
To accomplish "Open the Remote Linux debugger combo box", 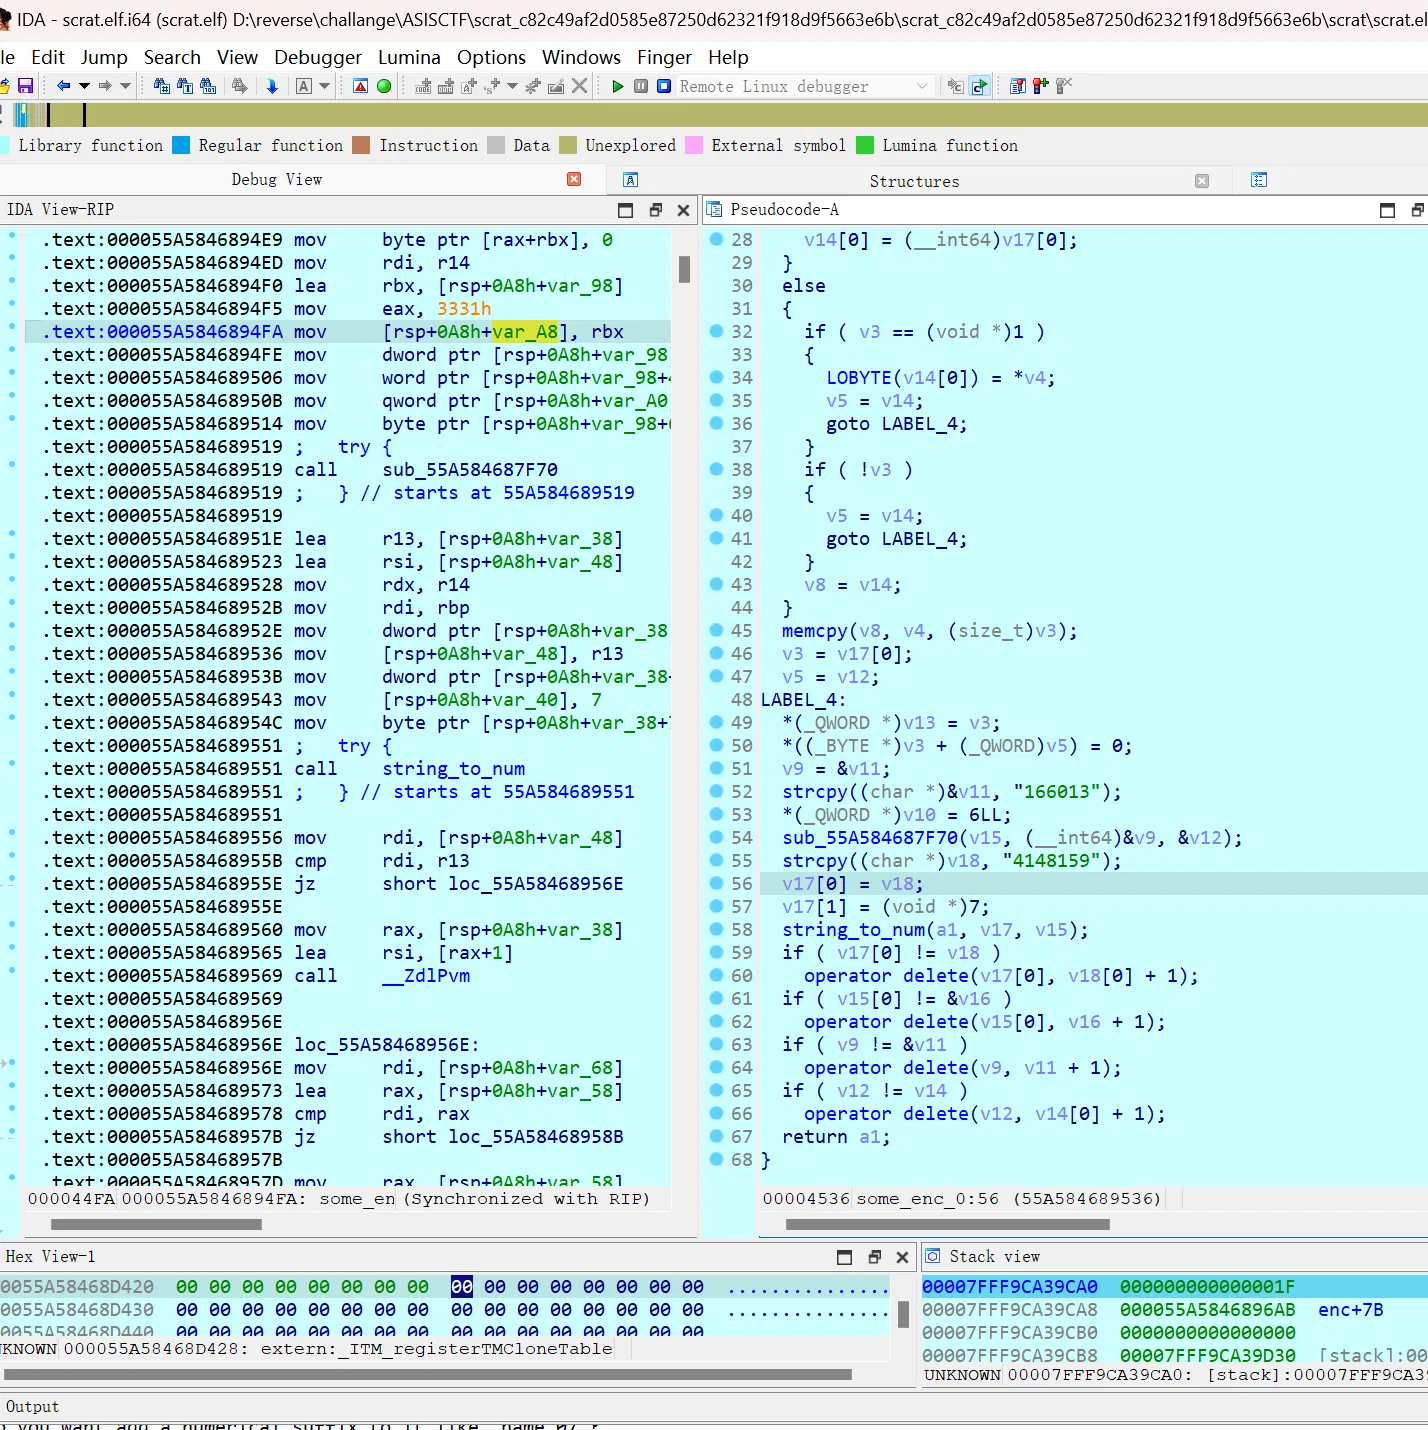I will [805, 86].
